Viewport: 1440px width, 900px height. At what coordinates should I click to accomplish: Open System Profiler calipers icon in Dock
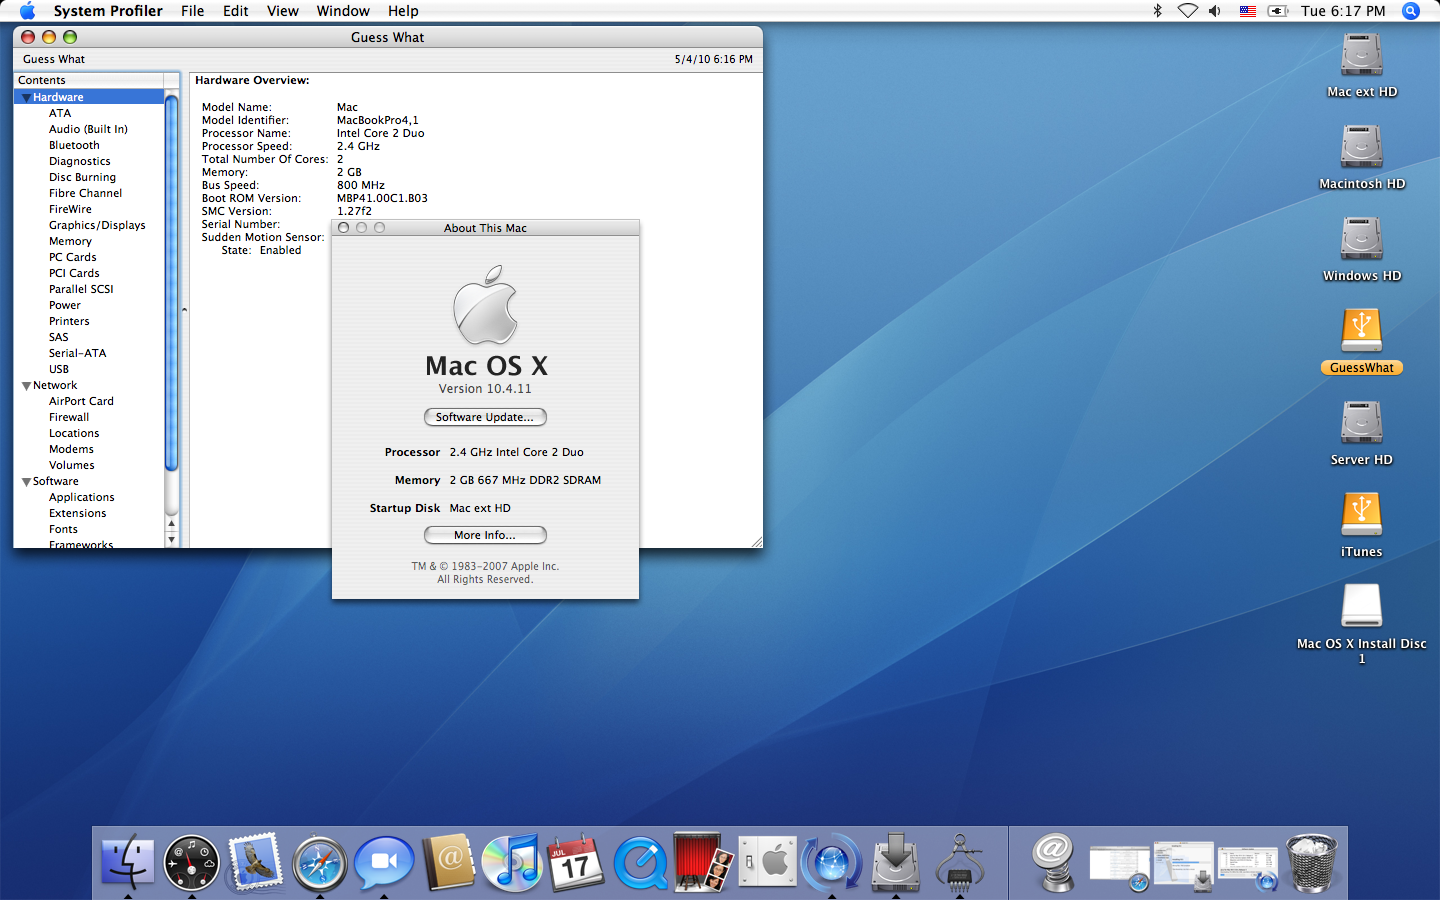(x=960, y=862)
